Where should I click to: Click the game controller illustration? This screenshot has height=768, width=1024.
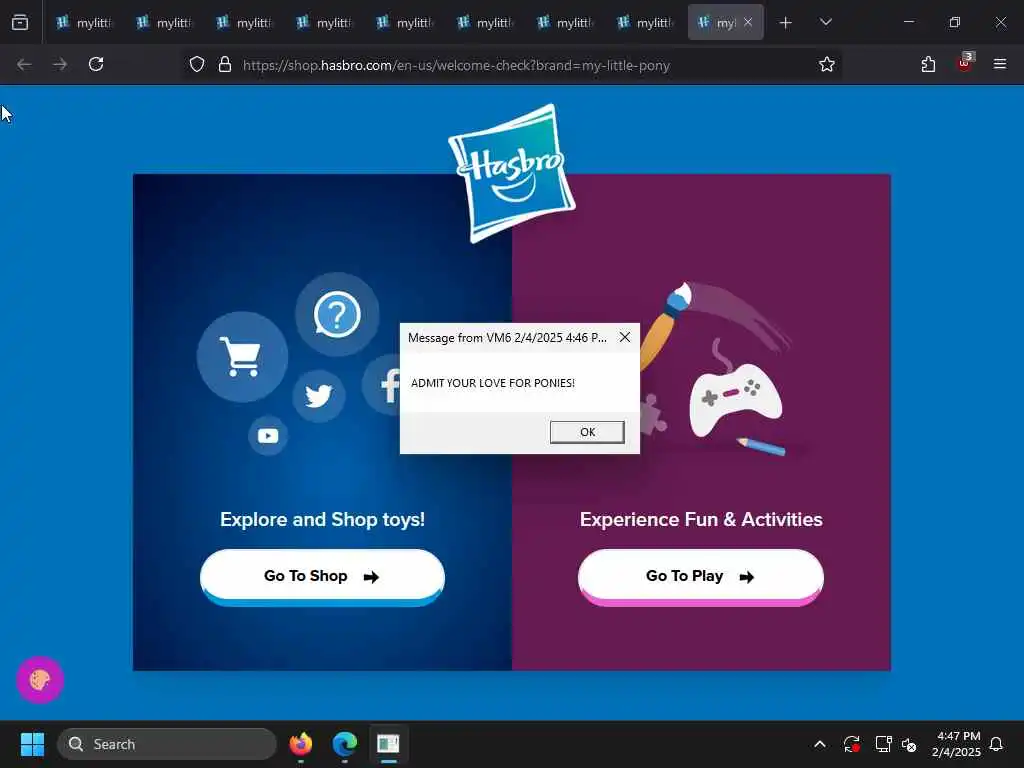tap(735, 400)
